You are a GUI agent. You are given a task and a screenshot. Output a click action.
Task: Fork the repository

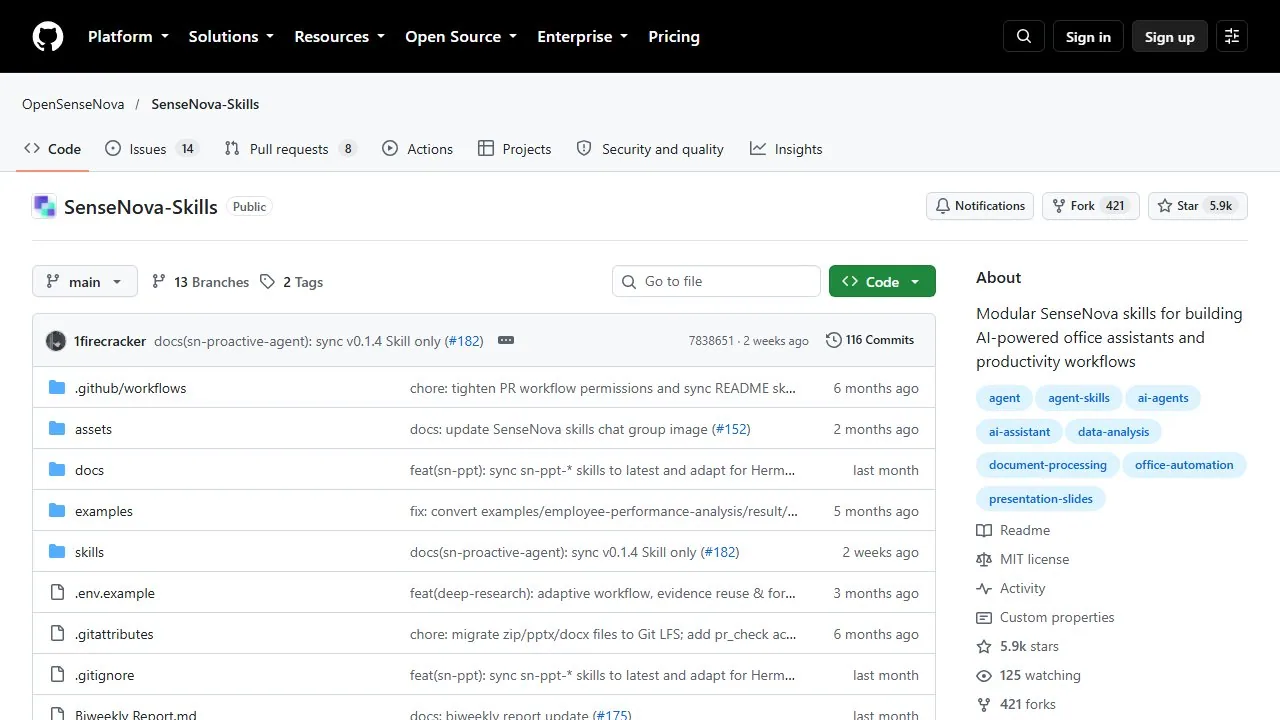point(1091,206)
